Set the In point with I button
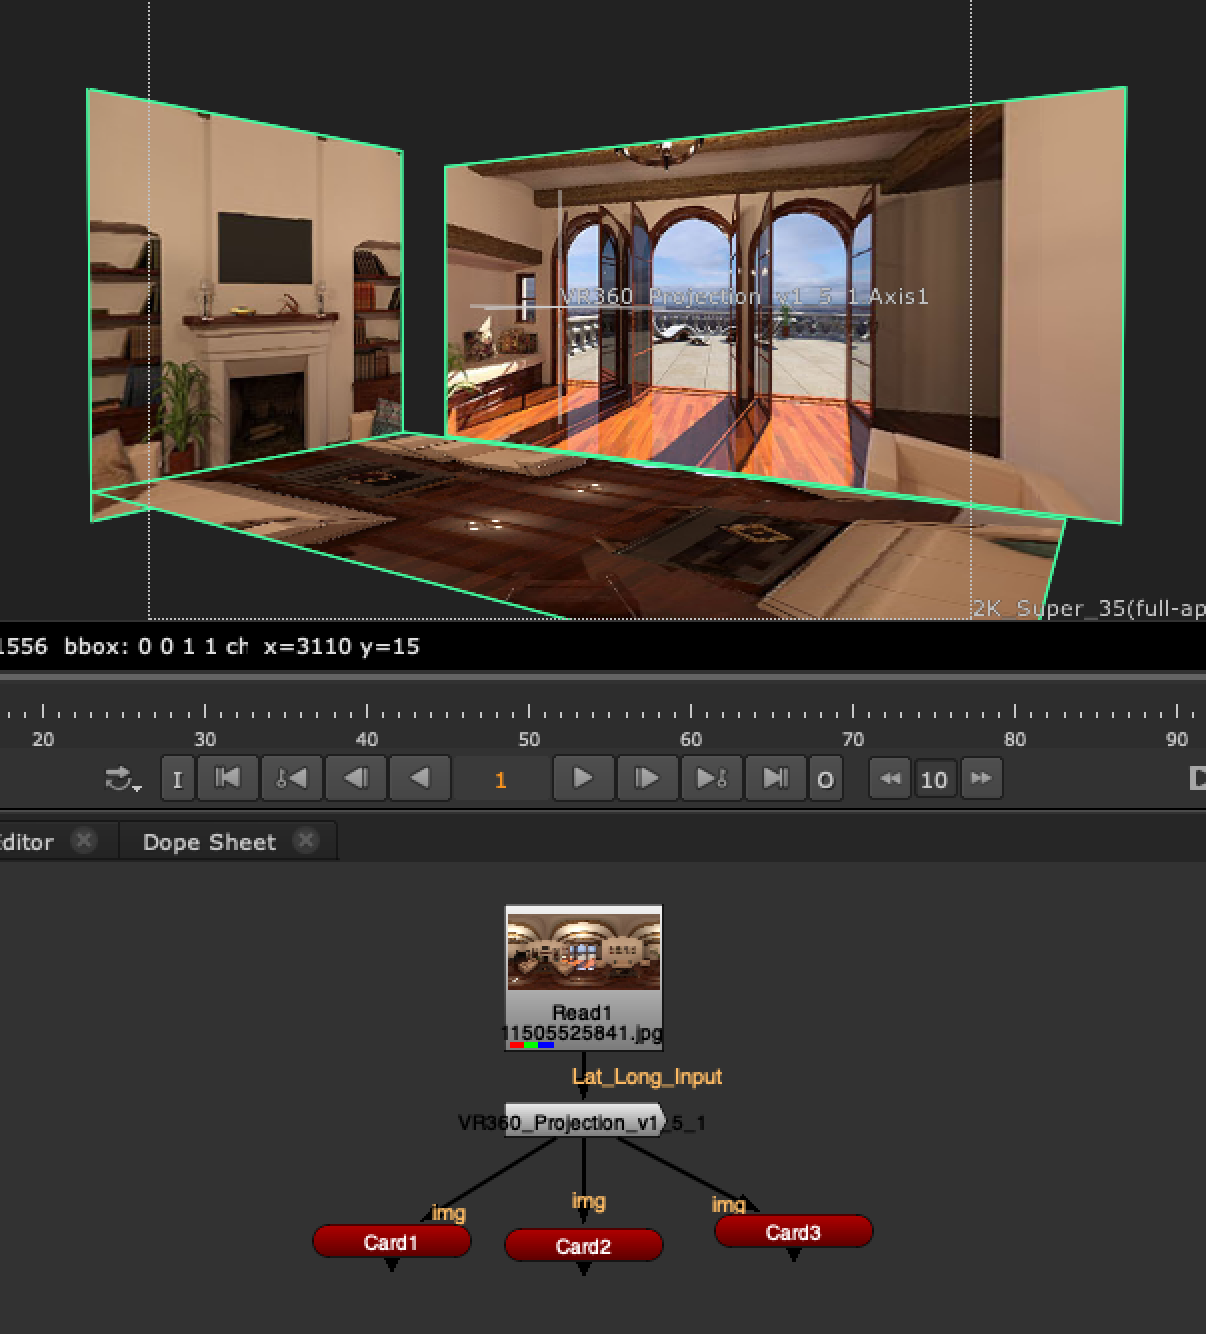1206x1334 pixels. click(x=177, y=779)
